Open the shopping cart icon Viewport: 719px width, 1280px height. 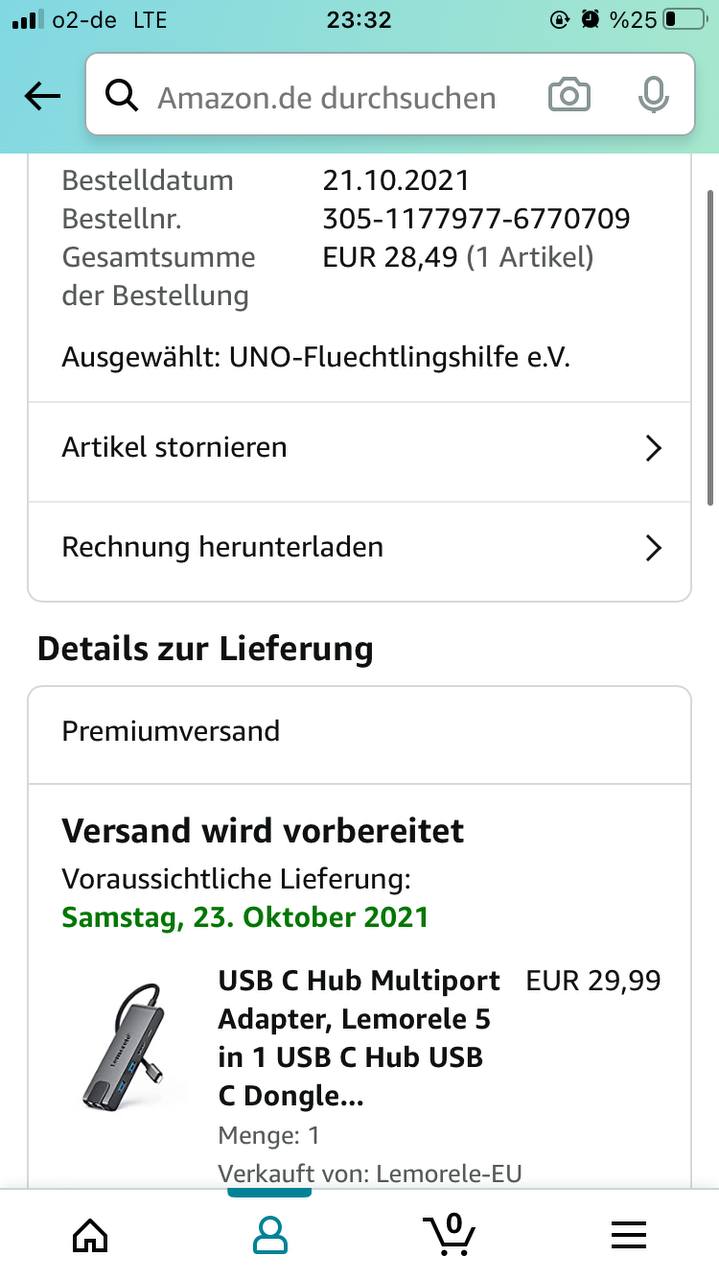(x=449, y=1234)
